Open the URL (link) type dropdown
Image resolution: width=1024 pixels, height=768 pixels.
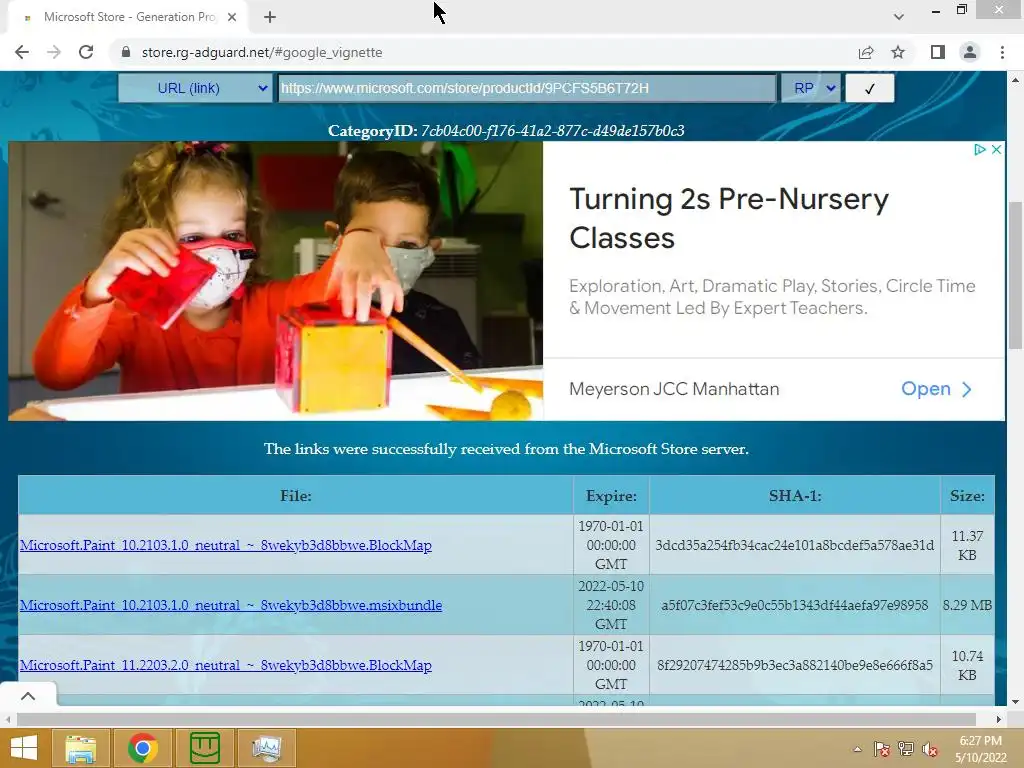pos(195,88)
